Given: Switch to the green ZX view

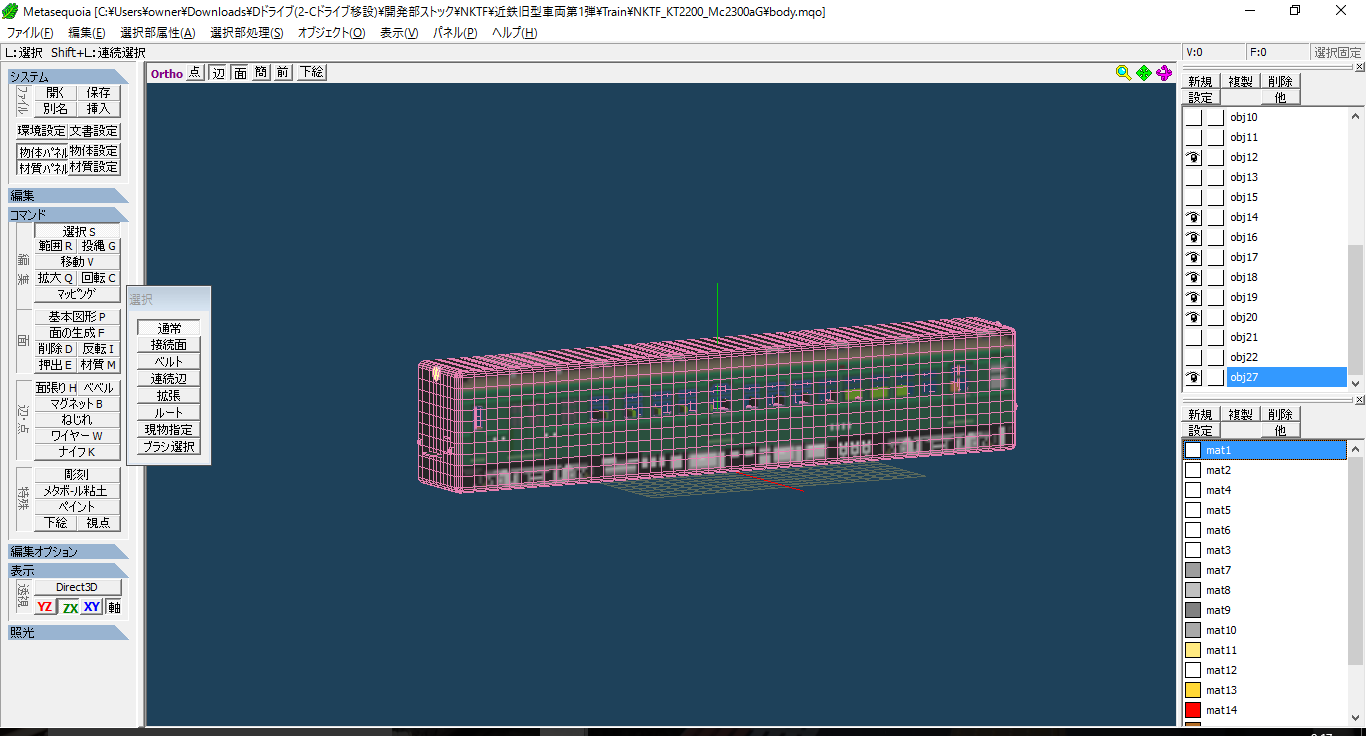Looking at the screenshot, I should pos(69,607).
